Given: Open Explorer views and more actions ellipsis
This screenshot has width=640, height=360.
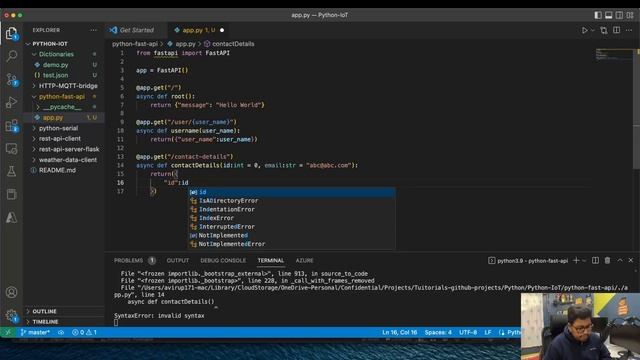Looking at the screenshot, I should click(93, 30).
